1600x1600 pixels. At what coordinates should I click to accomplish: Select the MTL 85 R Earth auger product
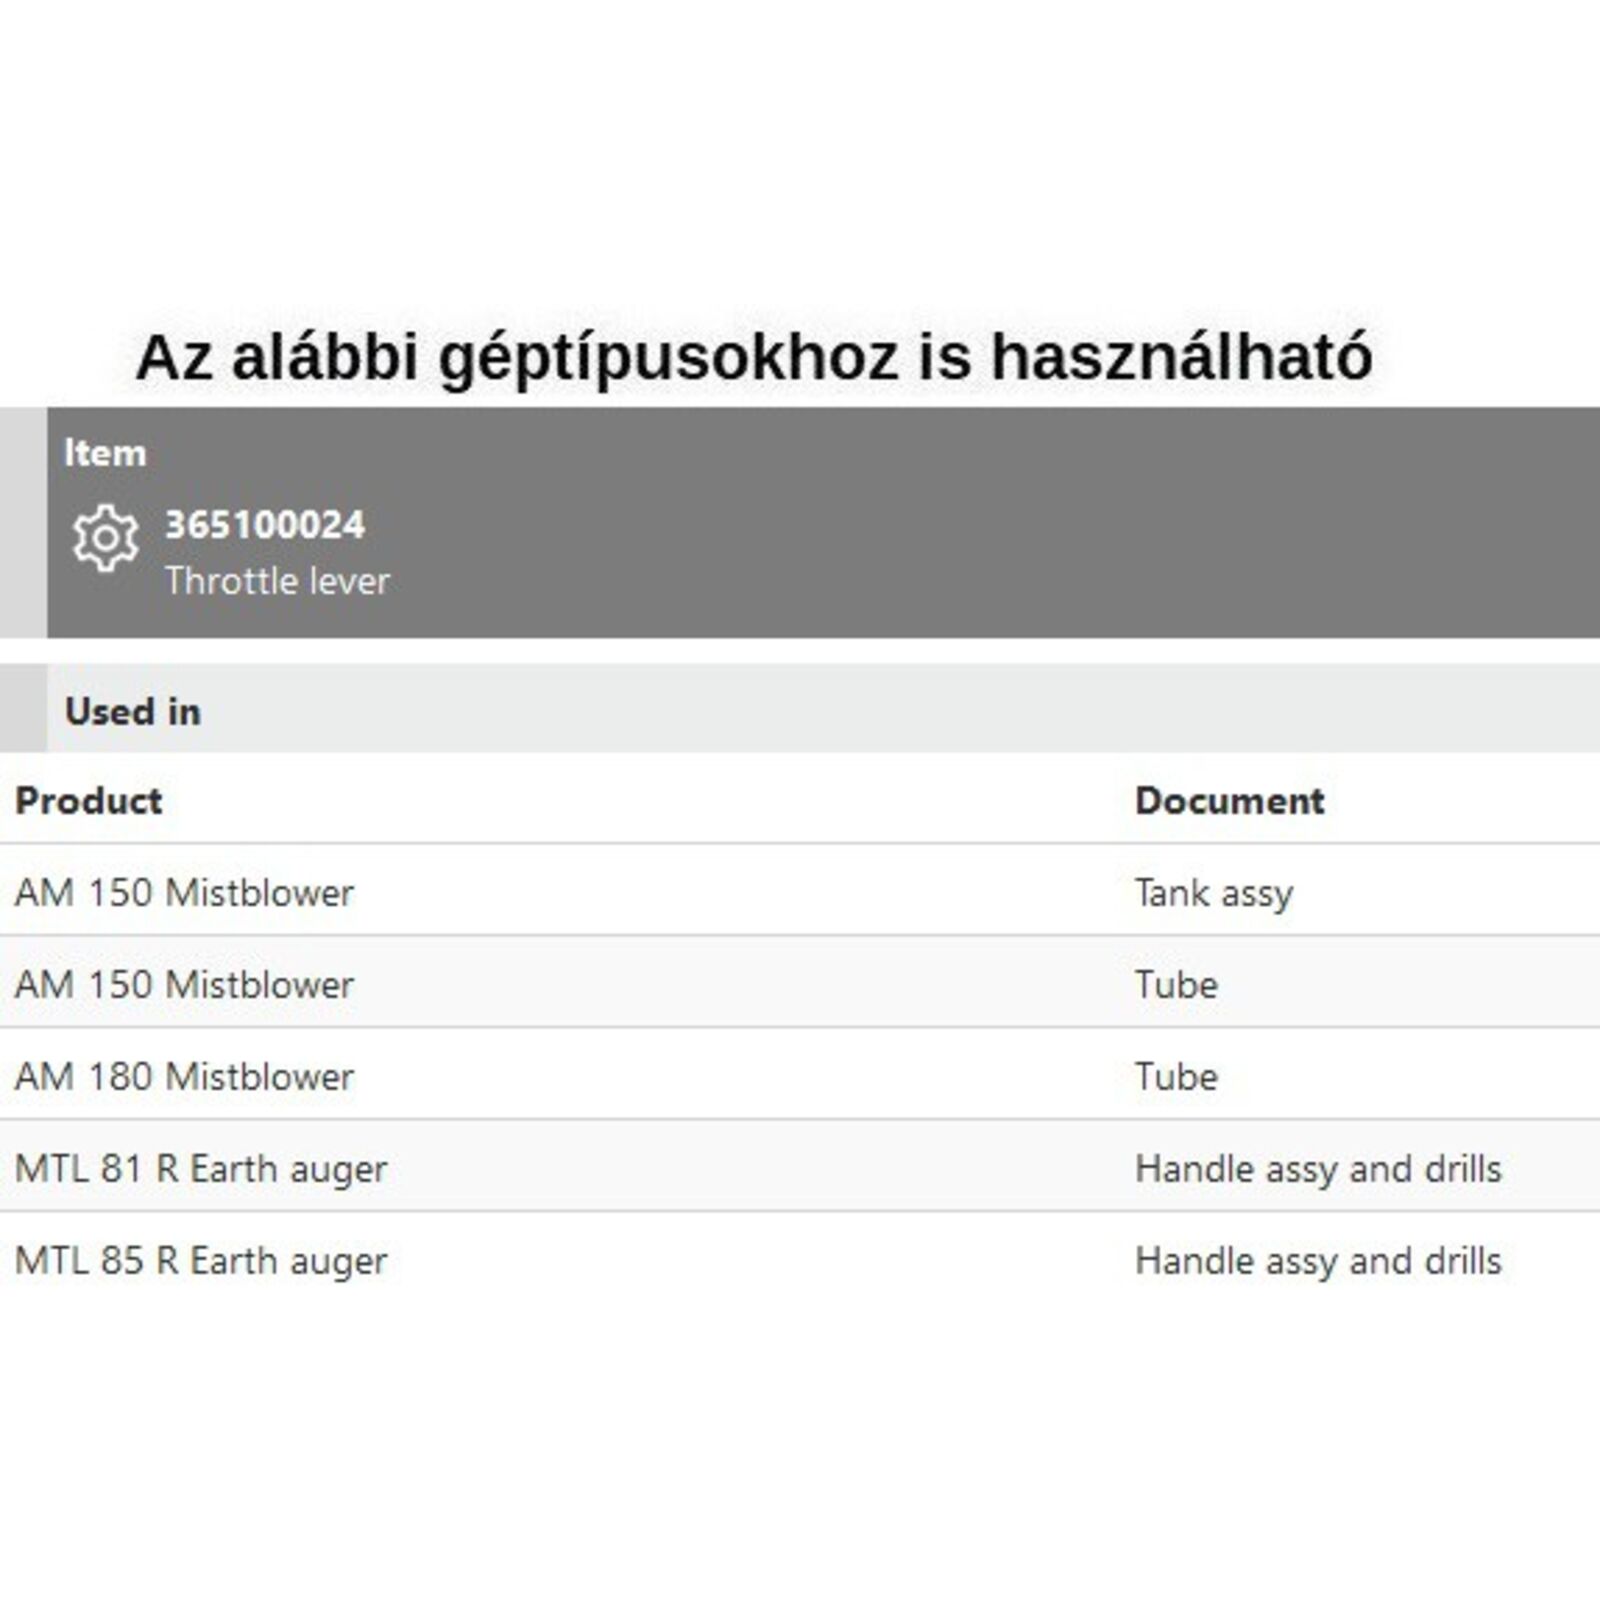pos(201,1261)
